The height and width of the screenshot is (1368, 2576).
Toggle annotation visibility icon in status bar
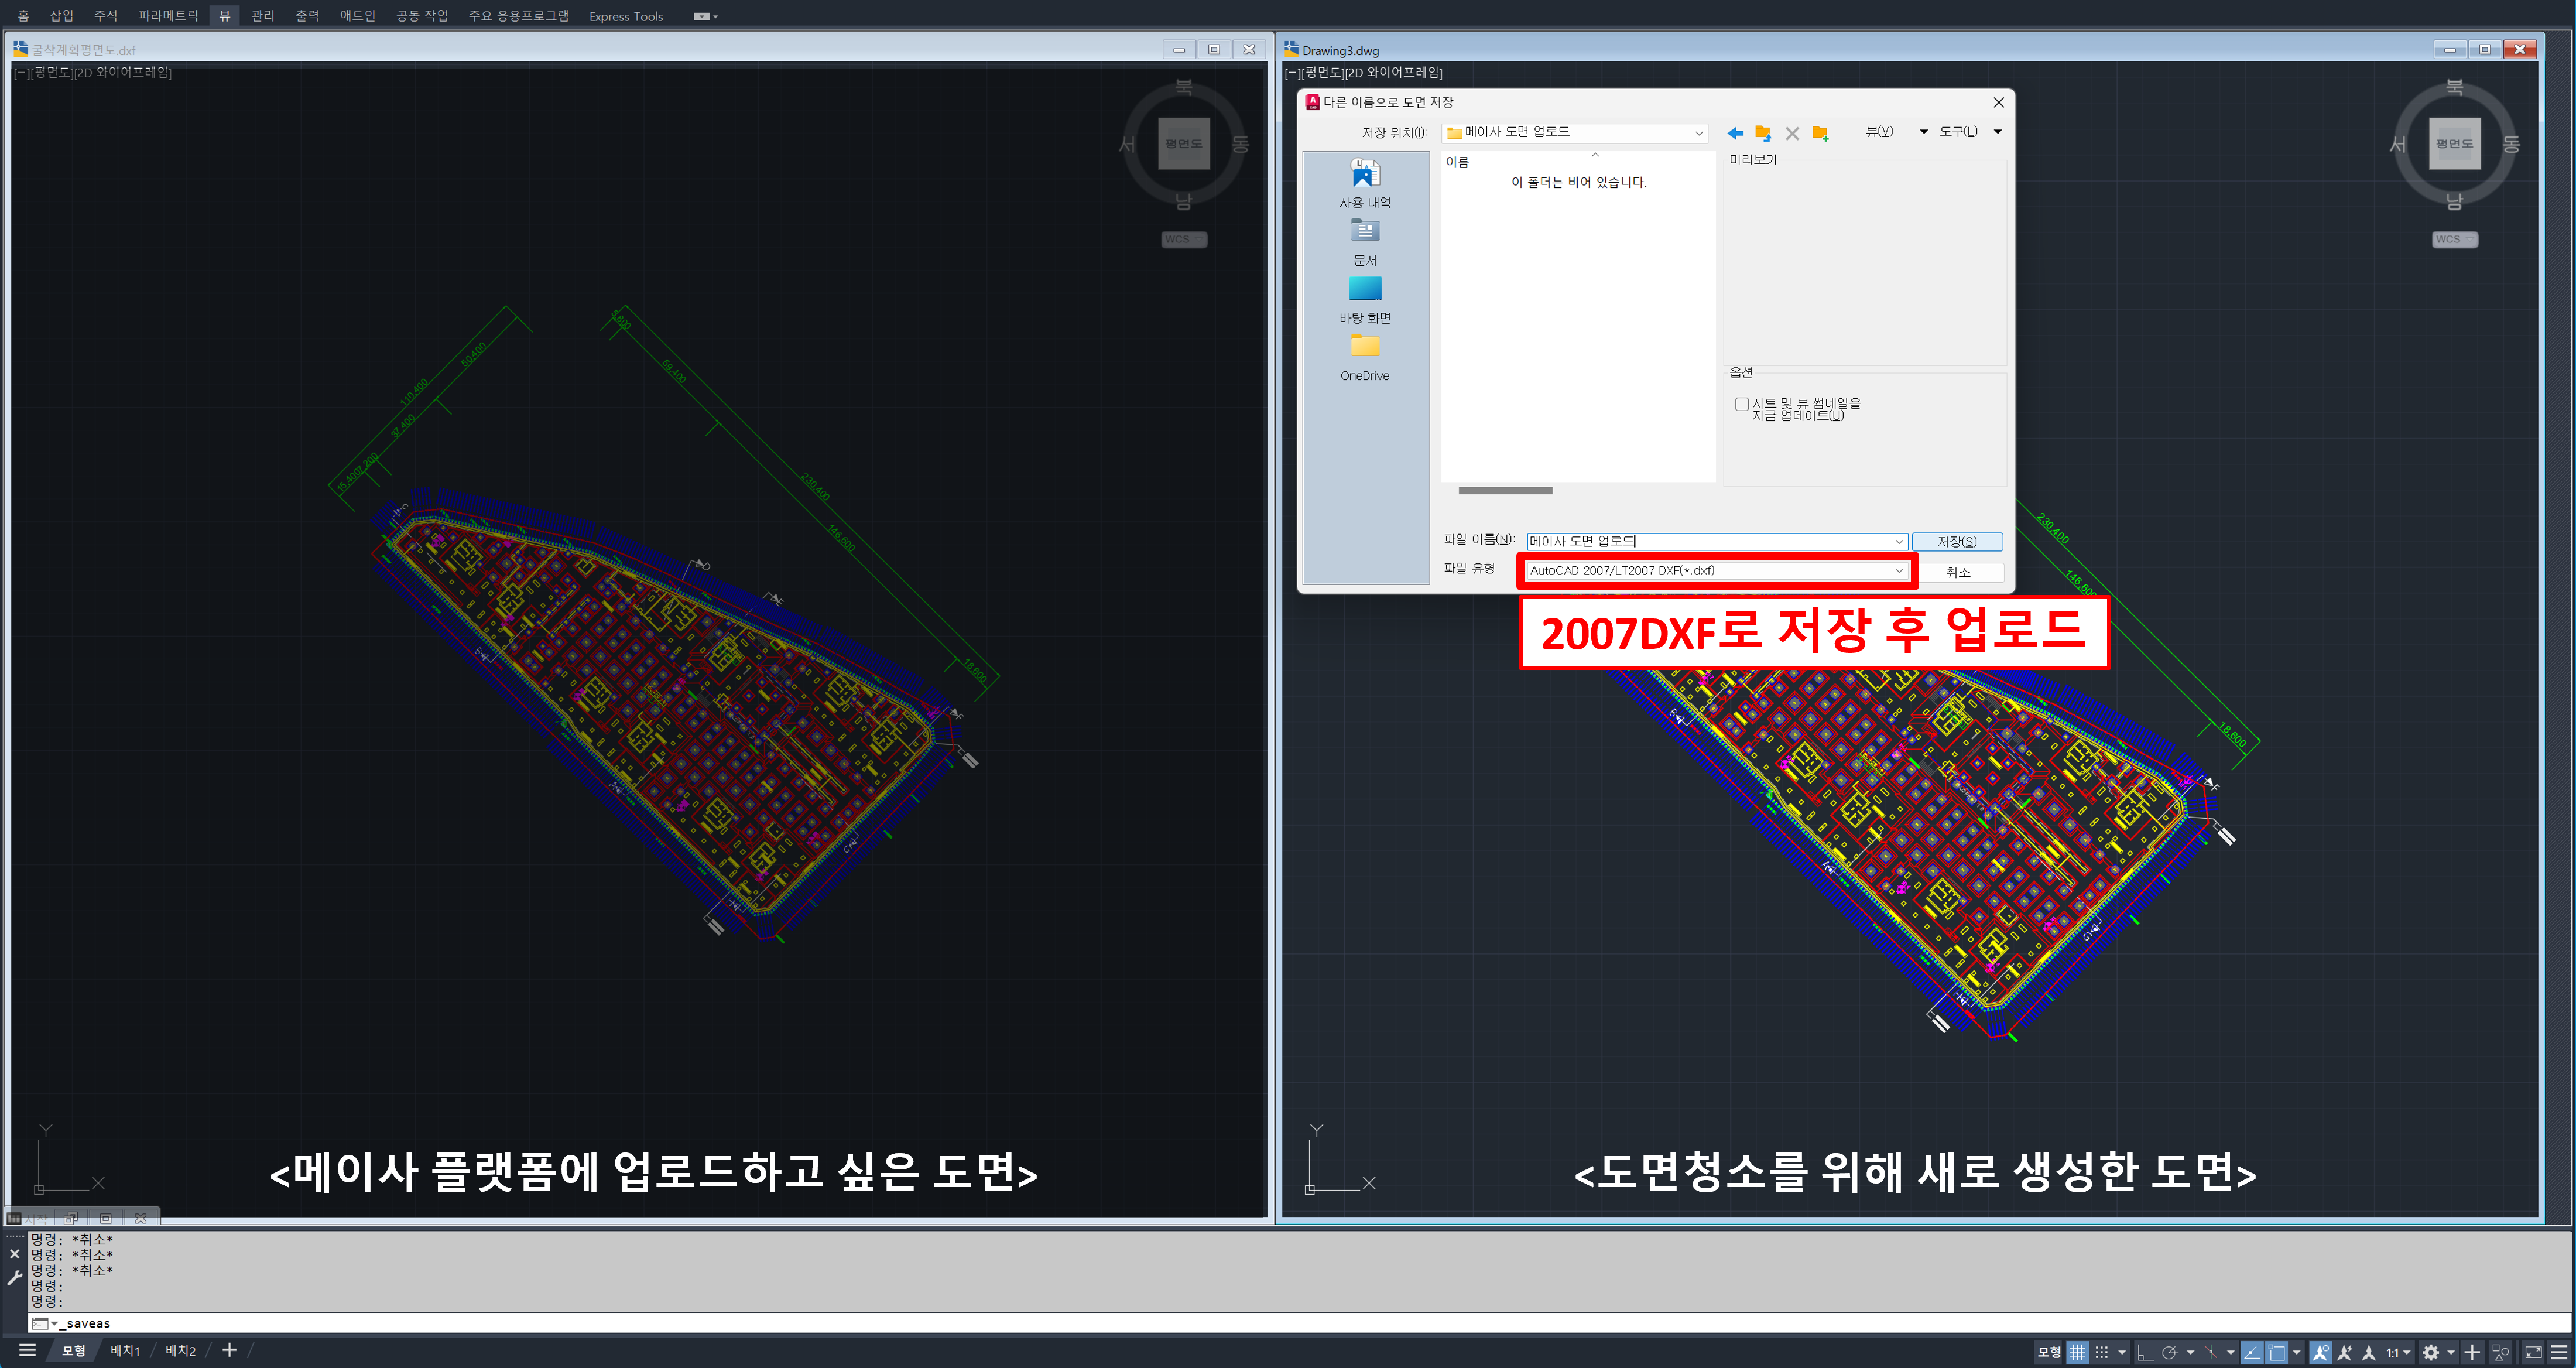click(2321, 1353)
